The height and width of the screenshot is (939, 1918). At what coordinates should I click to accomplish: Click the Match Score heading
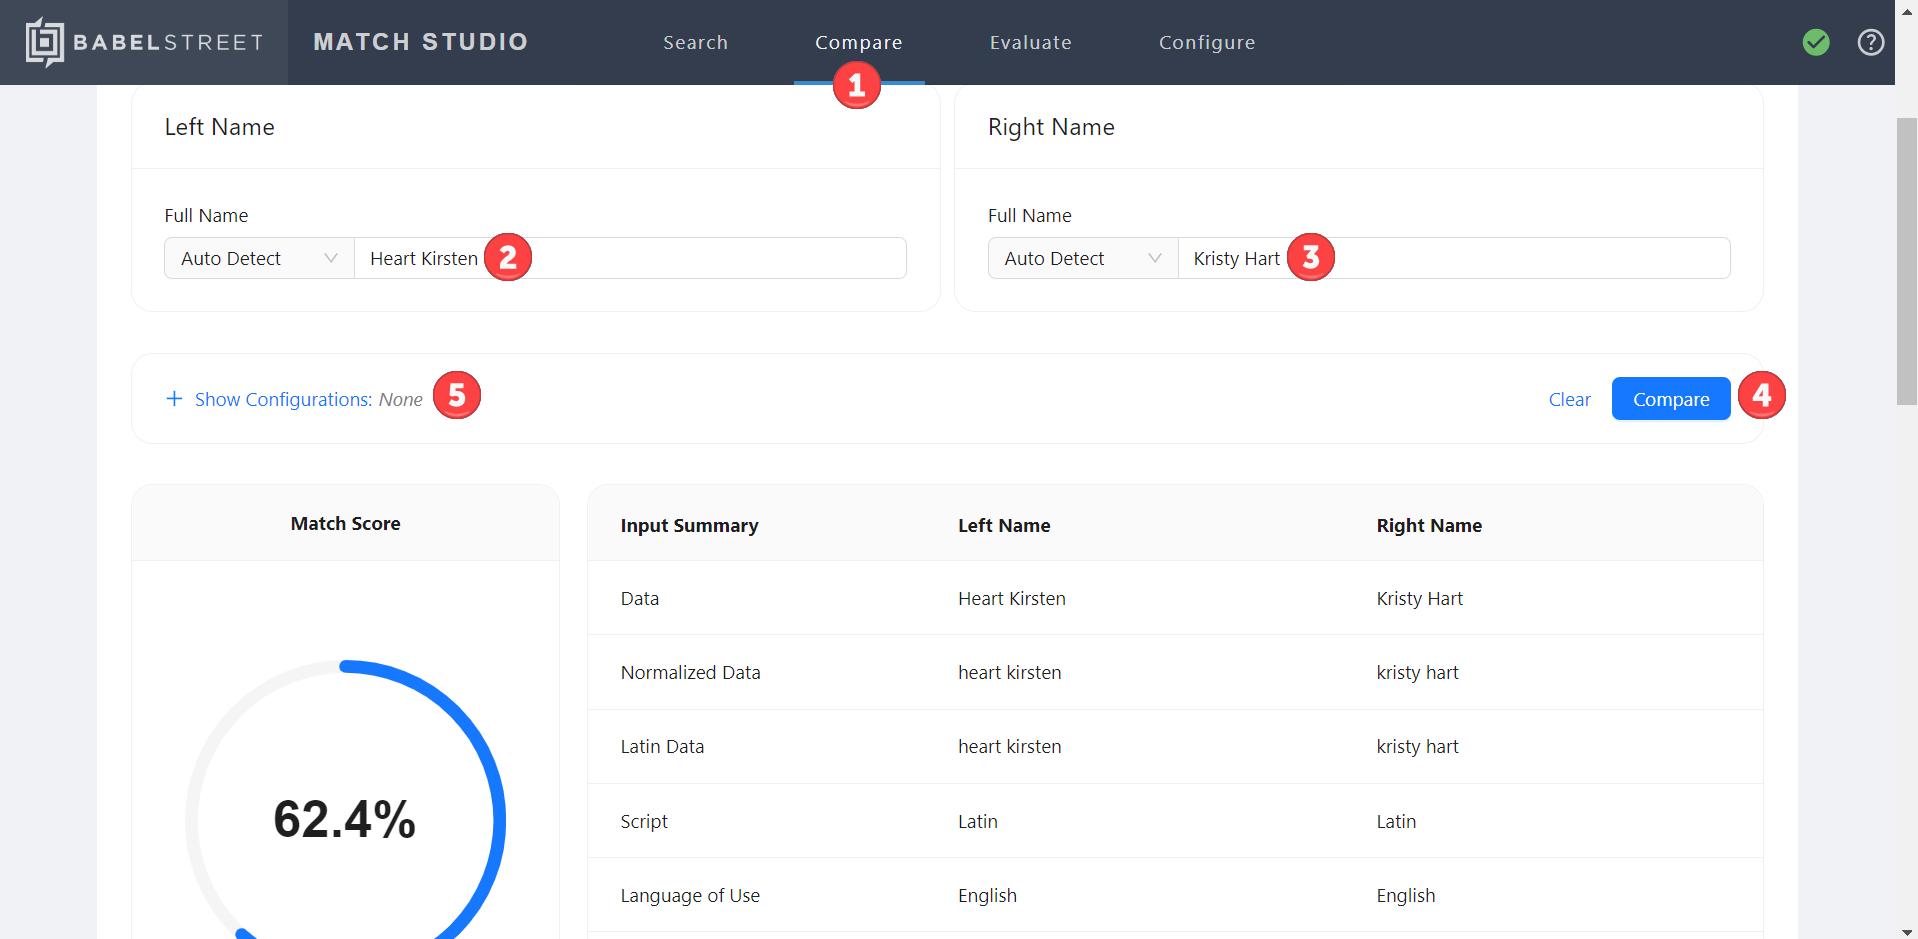click(x=346, y=523)
